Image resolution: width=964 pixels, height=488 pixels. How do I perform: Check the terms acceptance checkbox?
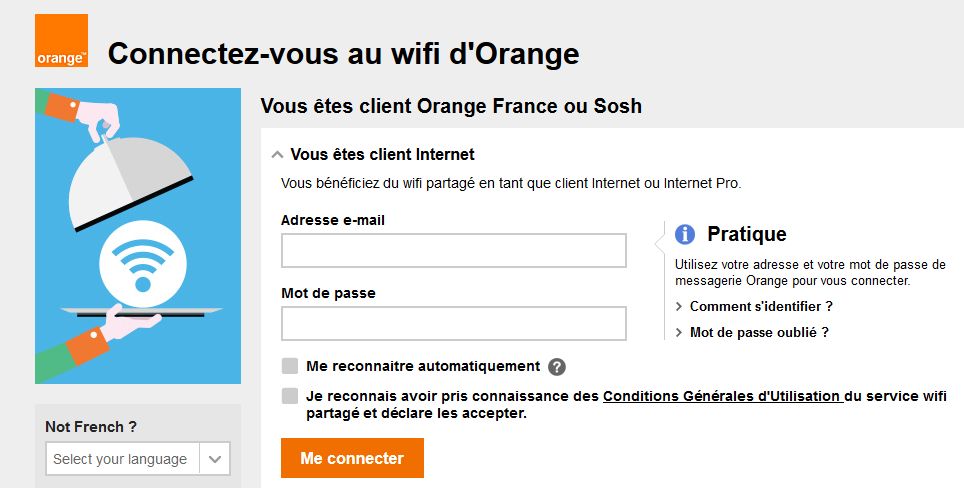[290, 396]
